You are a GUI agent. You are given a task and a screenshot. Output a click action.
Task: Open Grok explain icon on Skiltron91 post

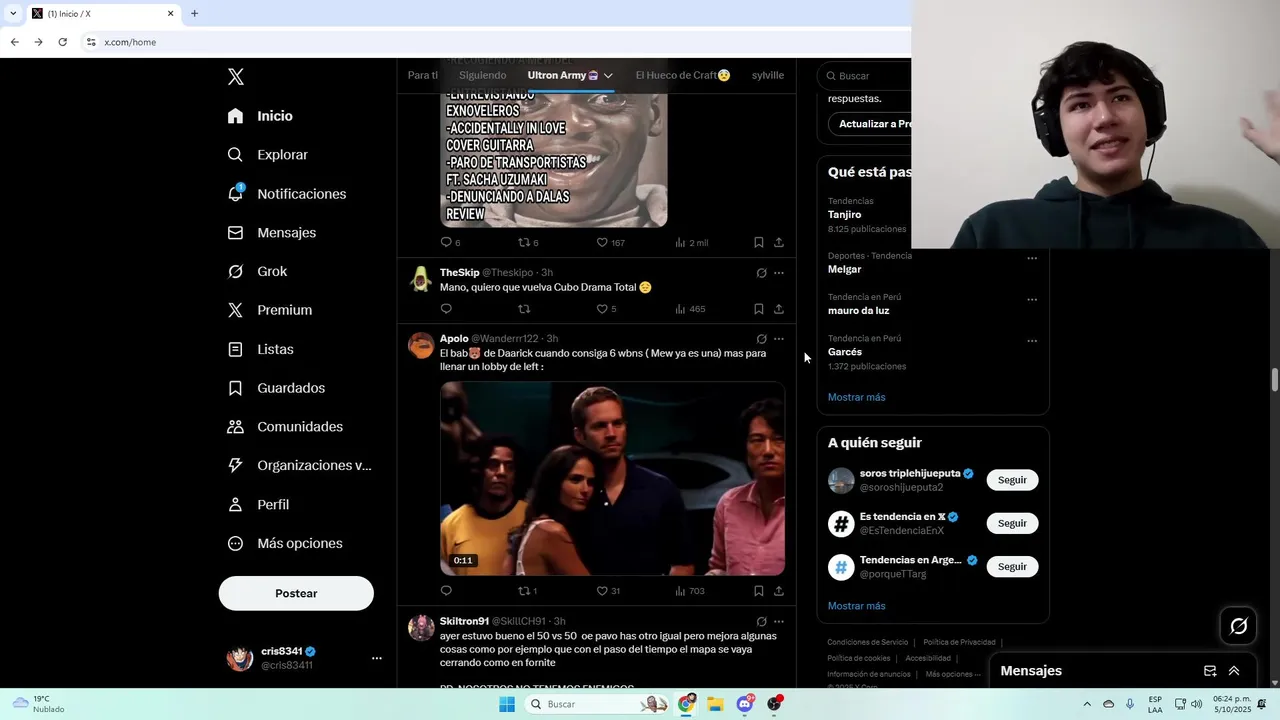tap(761, 622)
